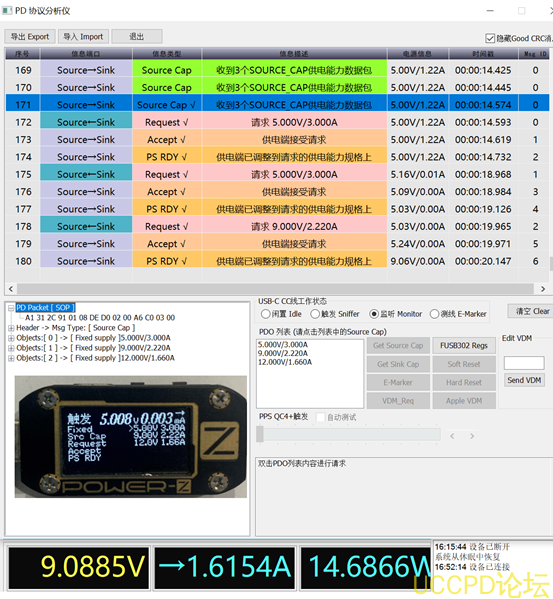Click the Import button

coord(83,37)
